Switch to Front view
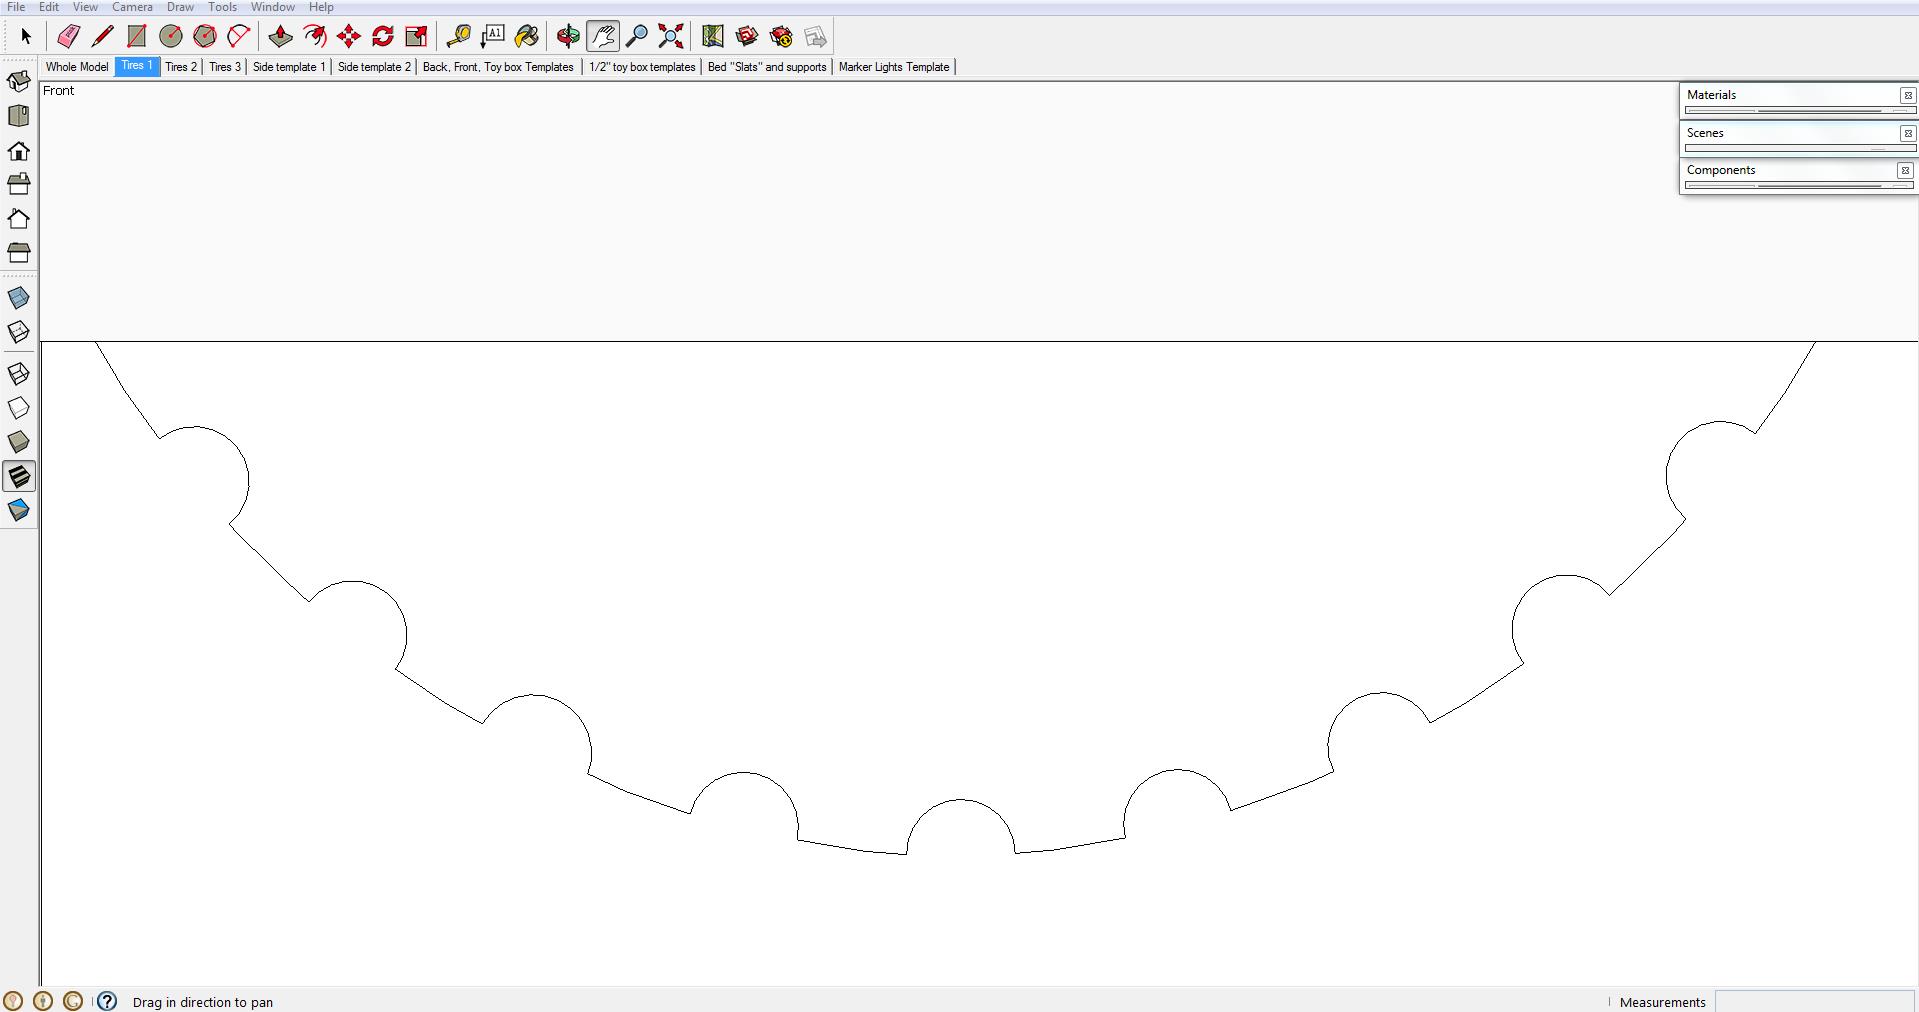 [x=19, y=150]
